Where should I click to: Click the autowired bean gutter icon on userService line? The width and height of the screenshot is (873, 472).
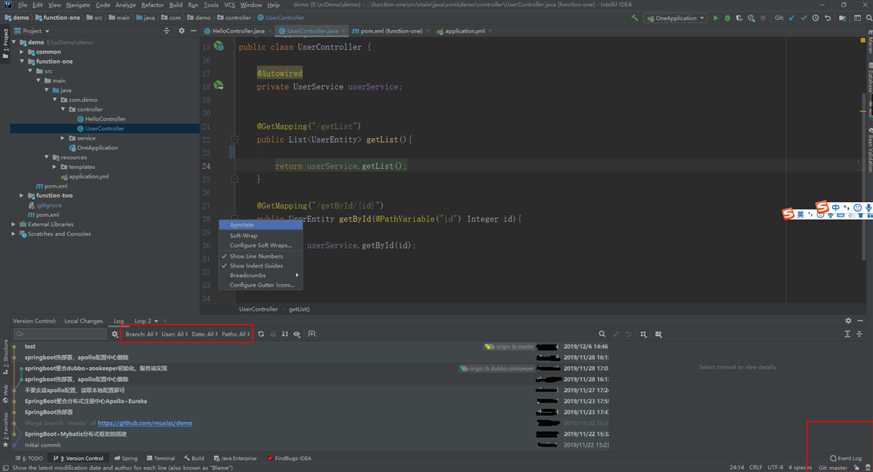click(219, 85)
